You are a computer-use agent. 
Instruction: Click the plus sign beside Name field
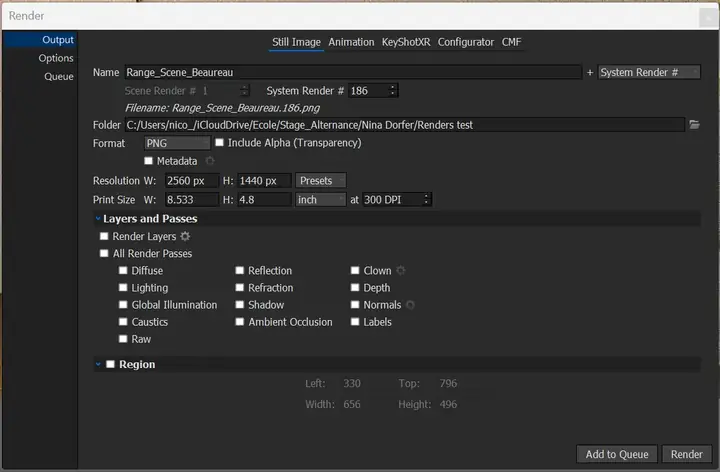coord(590,73)
